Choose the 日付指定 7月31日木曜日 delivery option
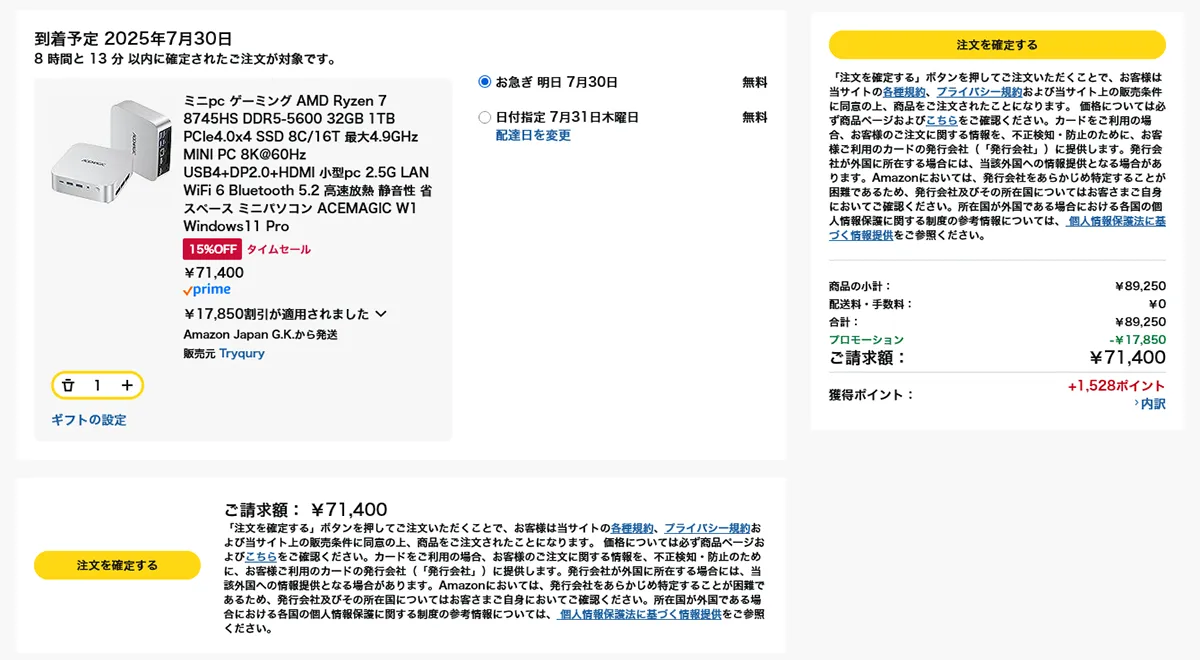1200x660 pixels. click(485, 117)
